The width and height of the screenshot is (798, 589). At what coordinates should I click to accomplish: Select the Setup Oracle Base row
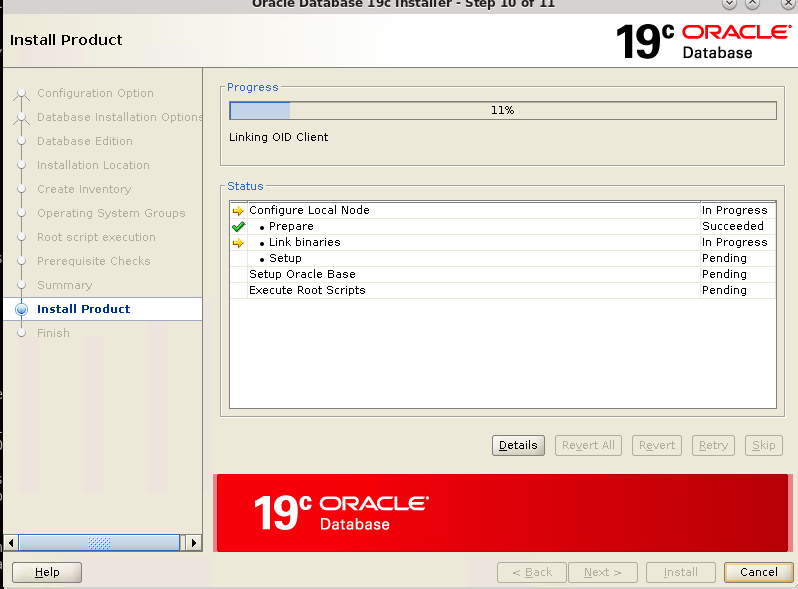click(503, 274)
